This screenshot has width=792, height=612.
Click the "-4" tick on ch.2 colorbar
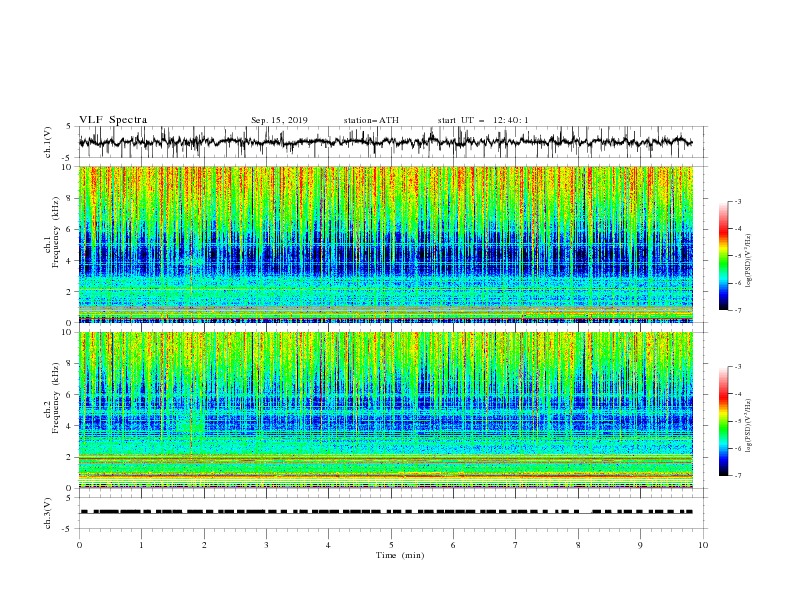(737, 394)
